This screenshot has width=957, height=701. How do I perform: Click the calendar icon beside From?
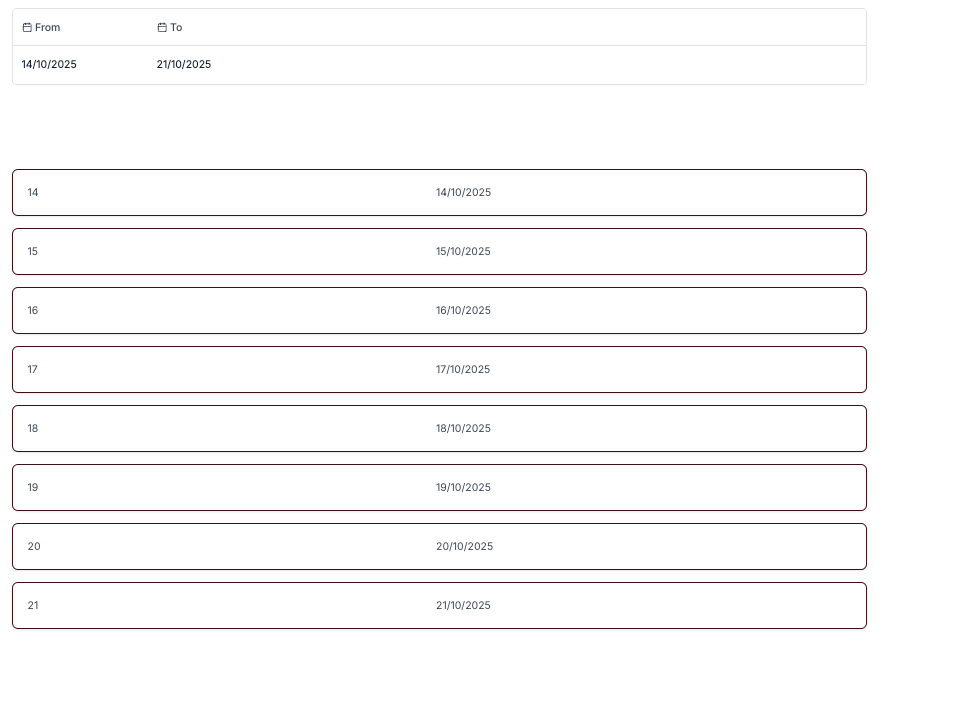[x=27, y=28]
